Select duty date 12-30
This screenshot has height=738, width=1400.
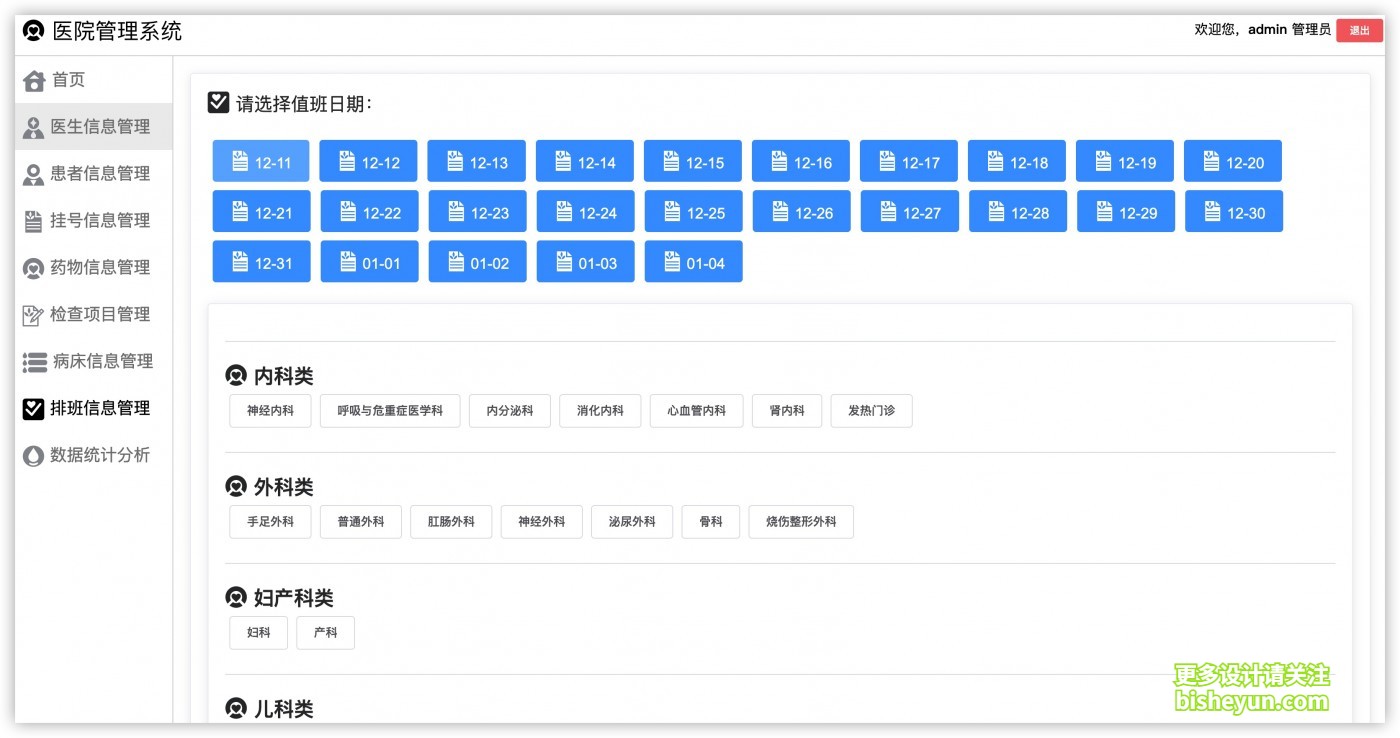pos(1233,211)
